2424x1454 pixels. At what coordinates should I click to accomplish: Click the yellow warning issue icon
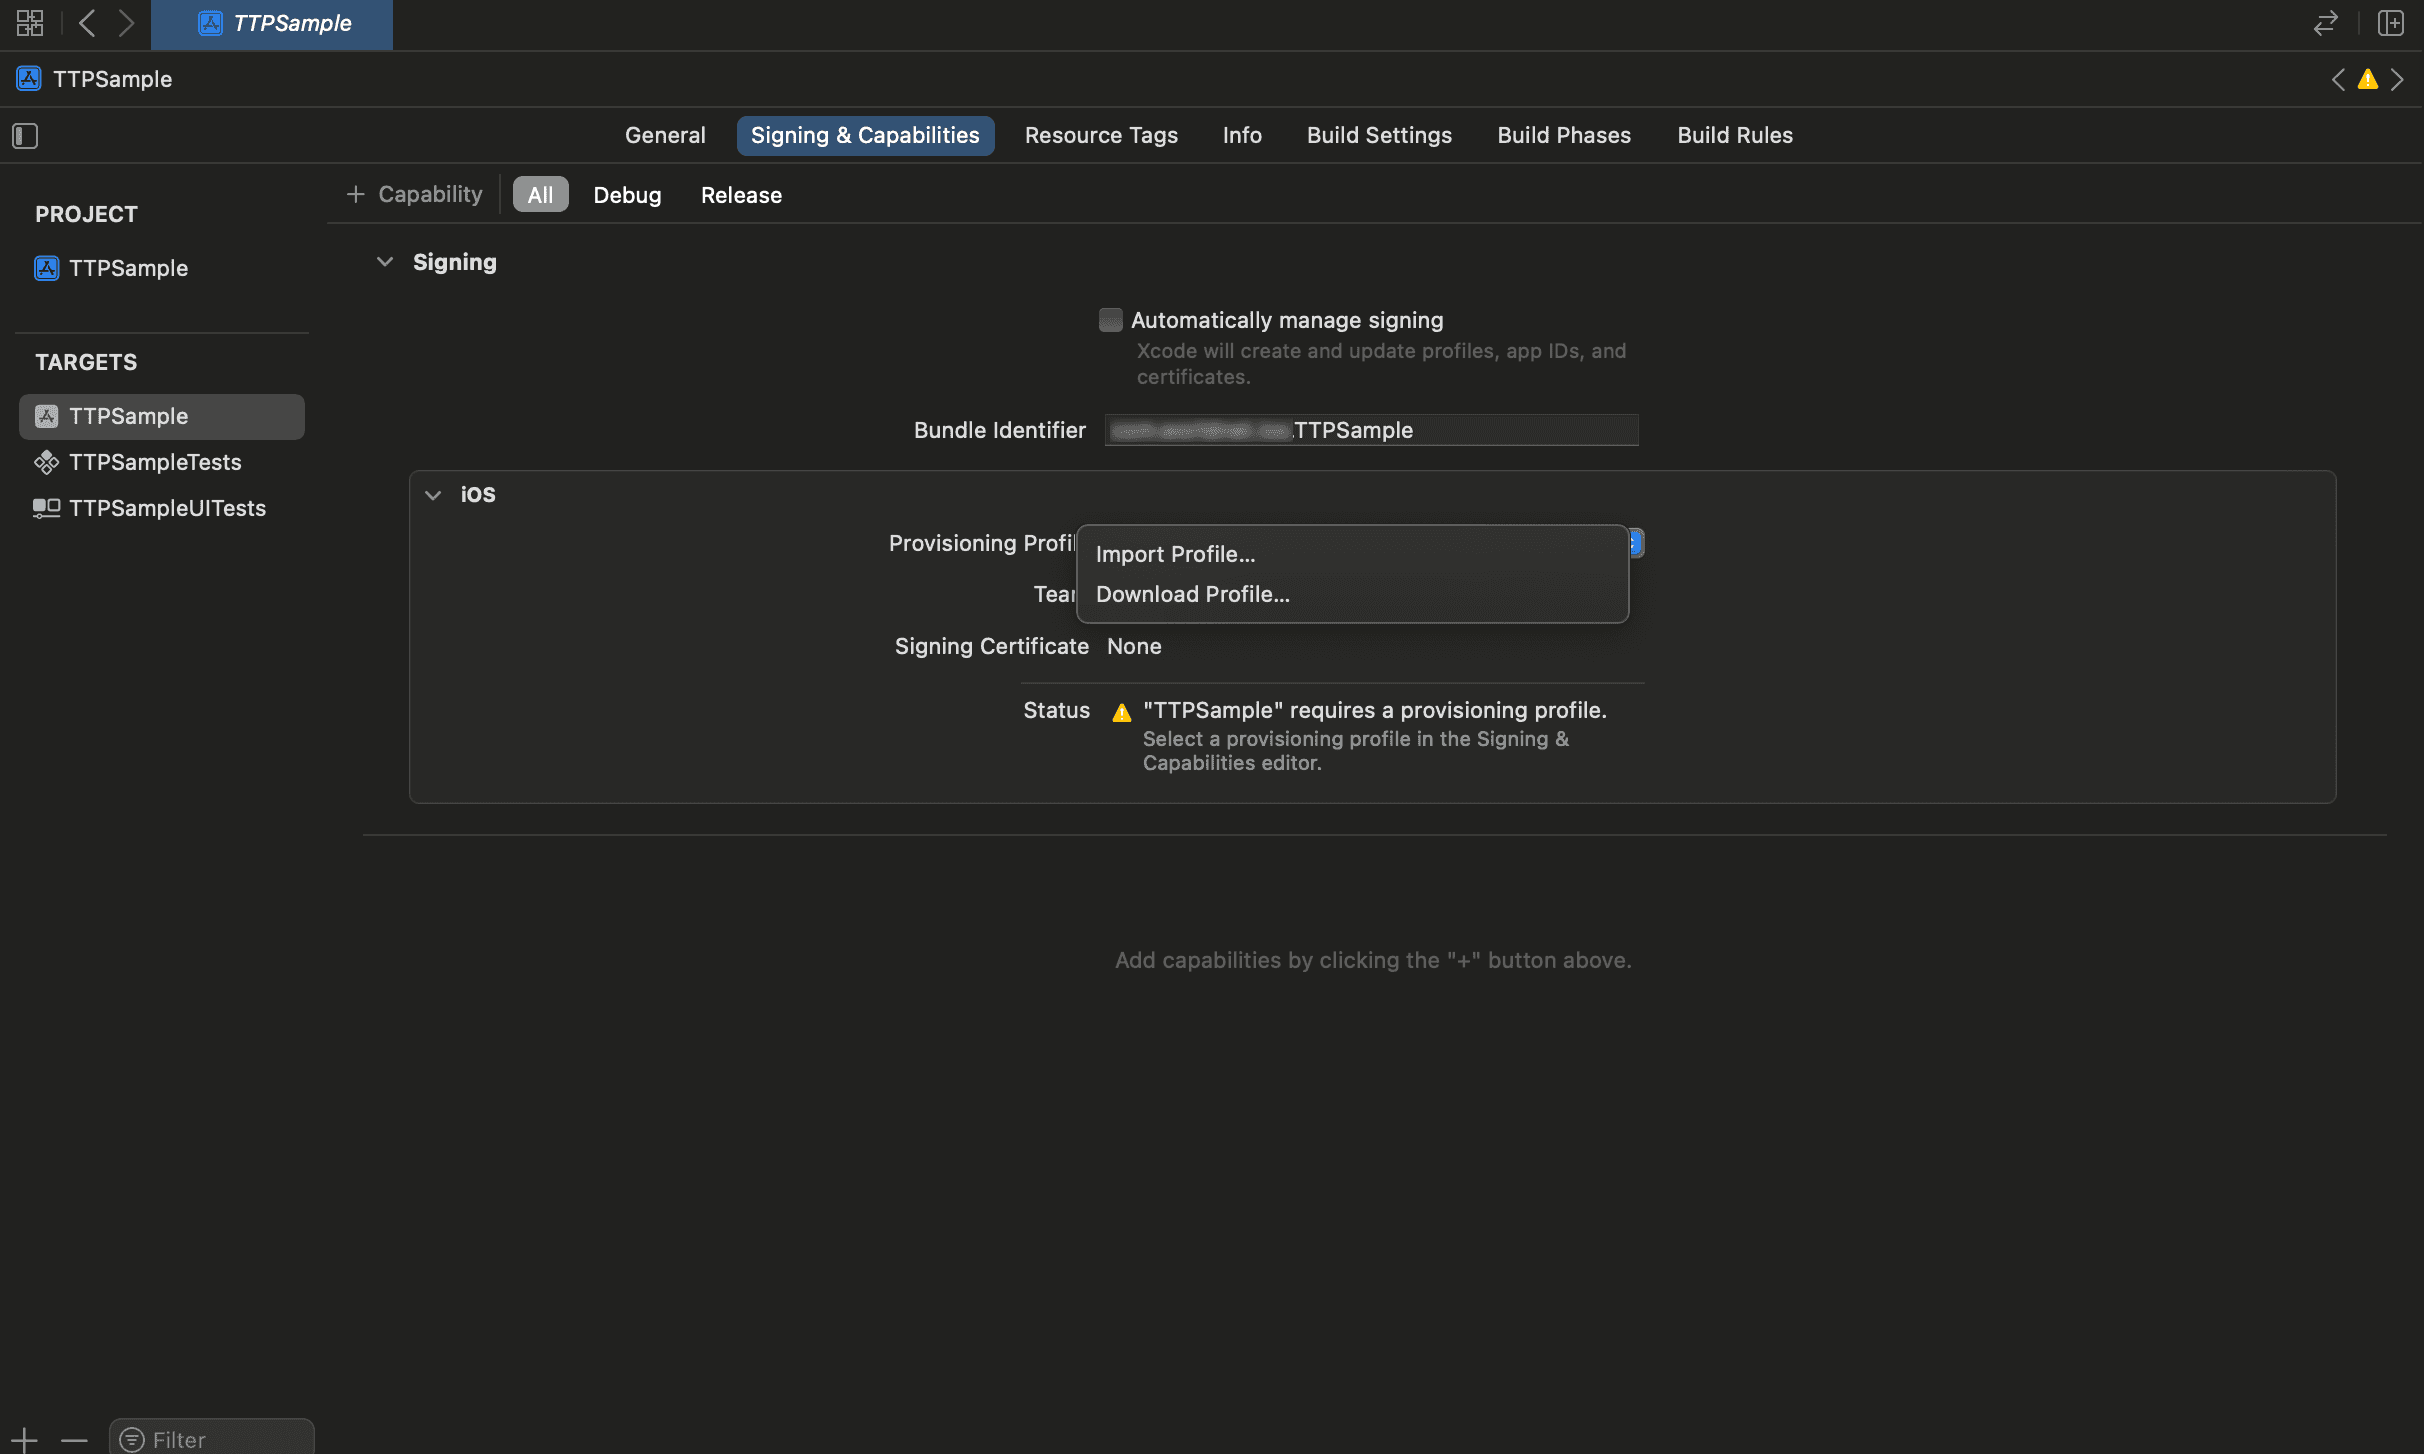(2367, 80)
